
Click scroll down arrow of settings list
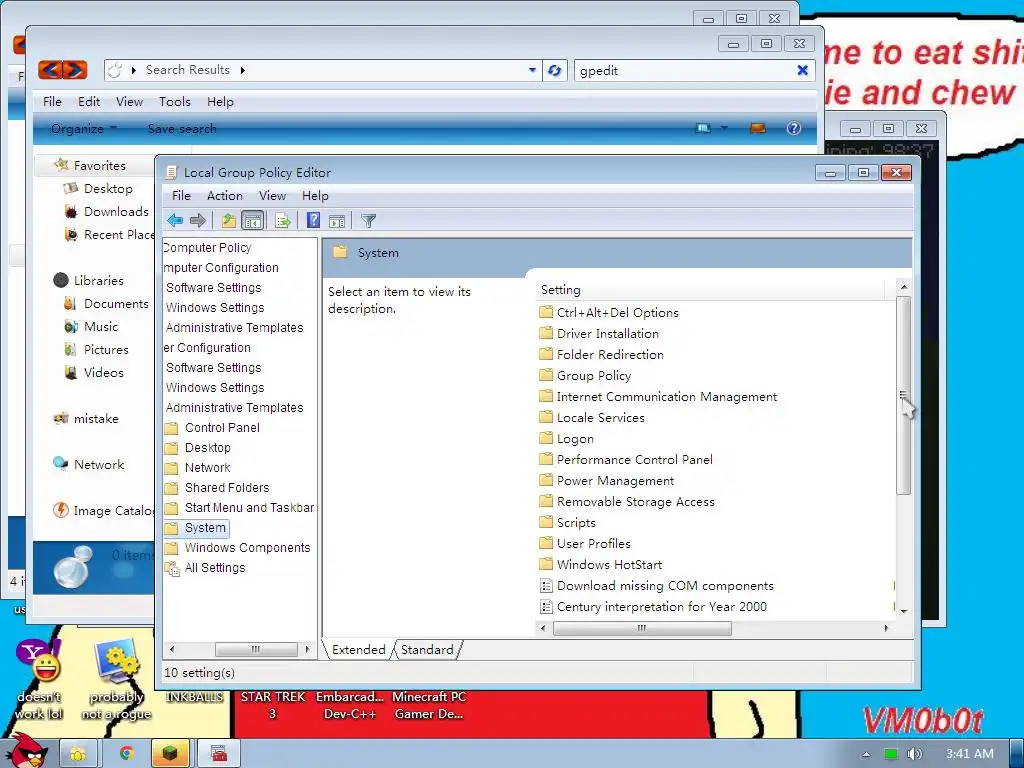[x=904, y=611]
